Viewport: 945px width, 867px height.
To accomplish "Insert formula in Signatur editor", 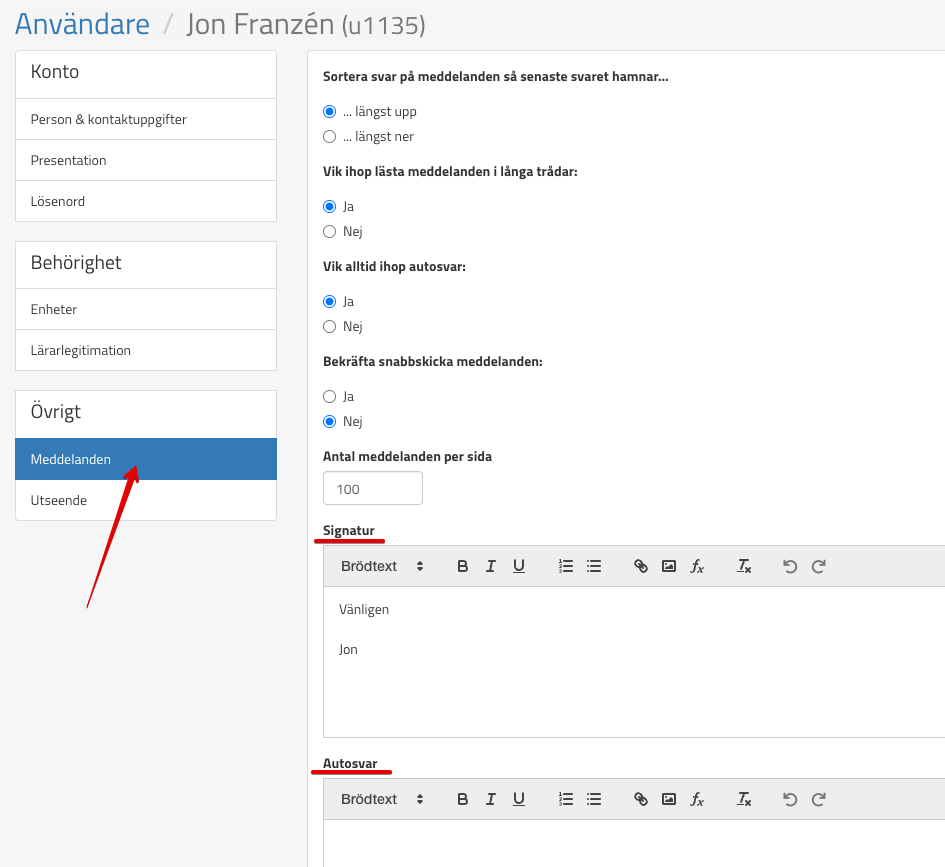I will (697, 566).
